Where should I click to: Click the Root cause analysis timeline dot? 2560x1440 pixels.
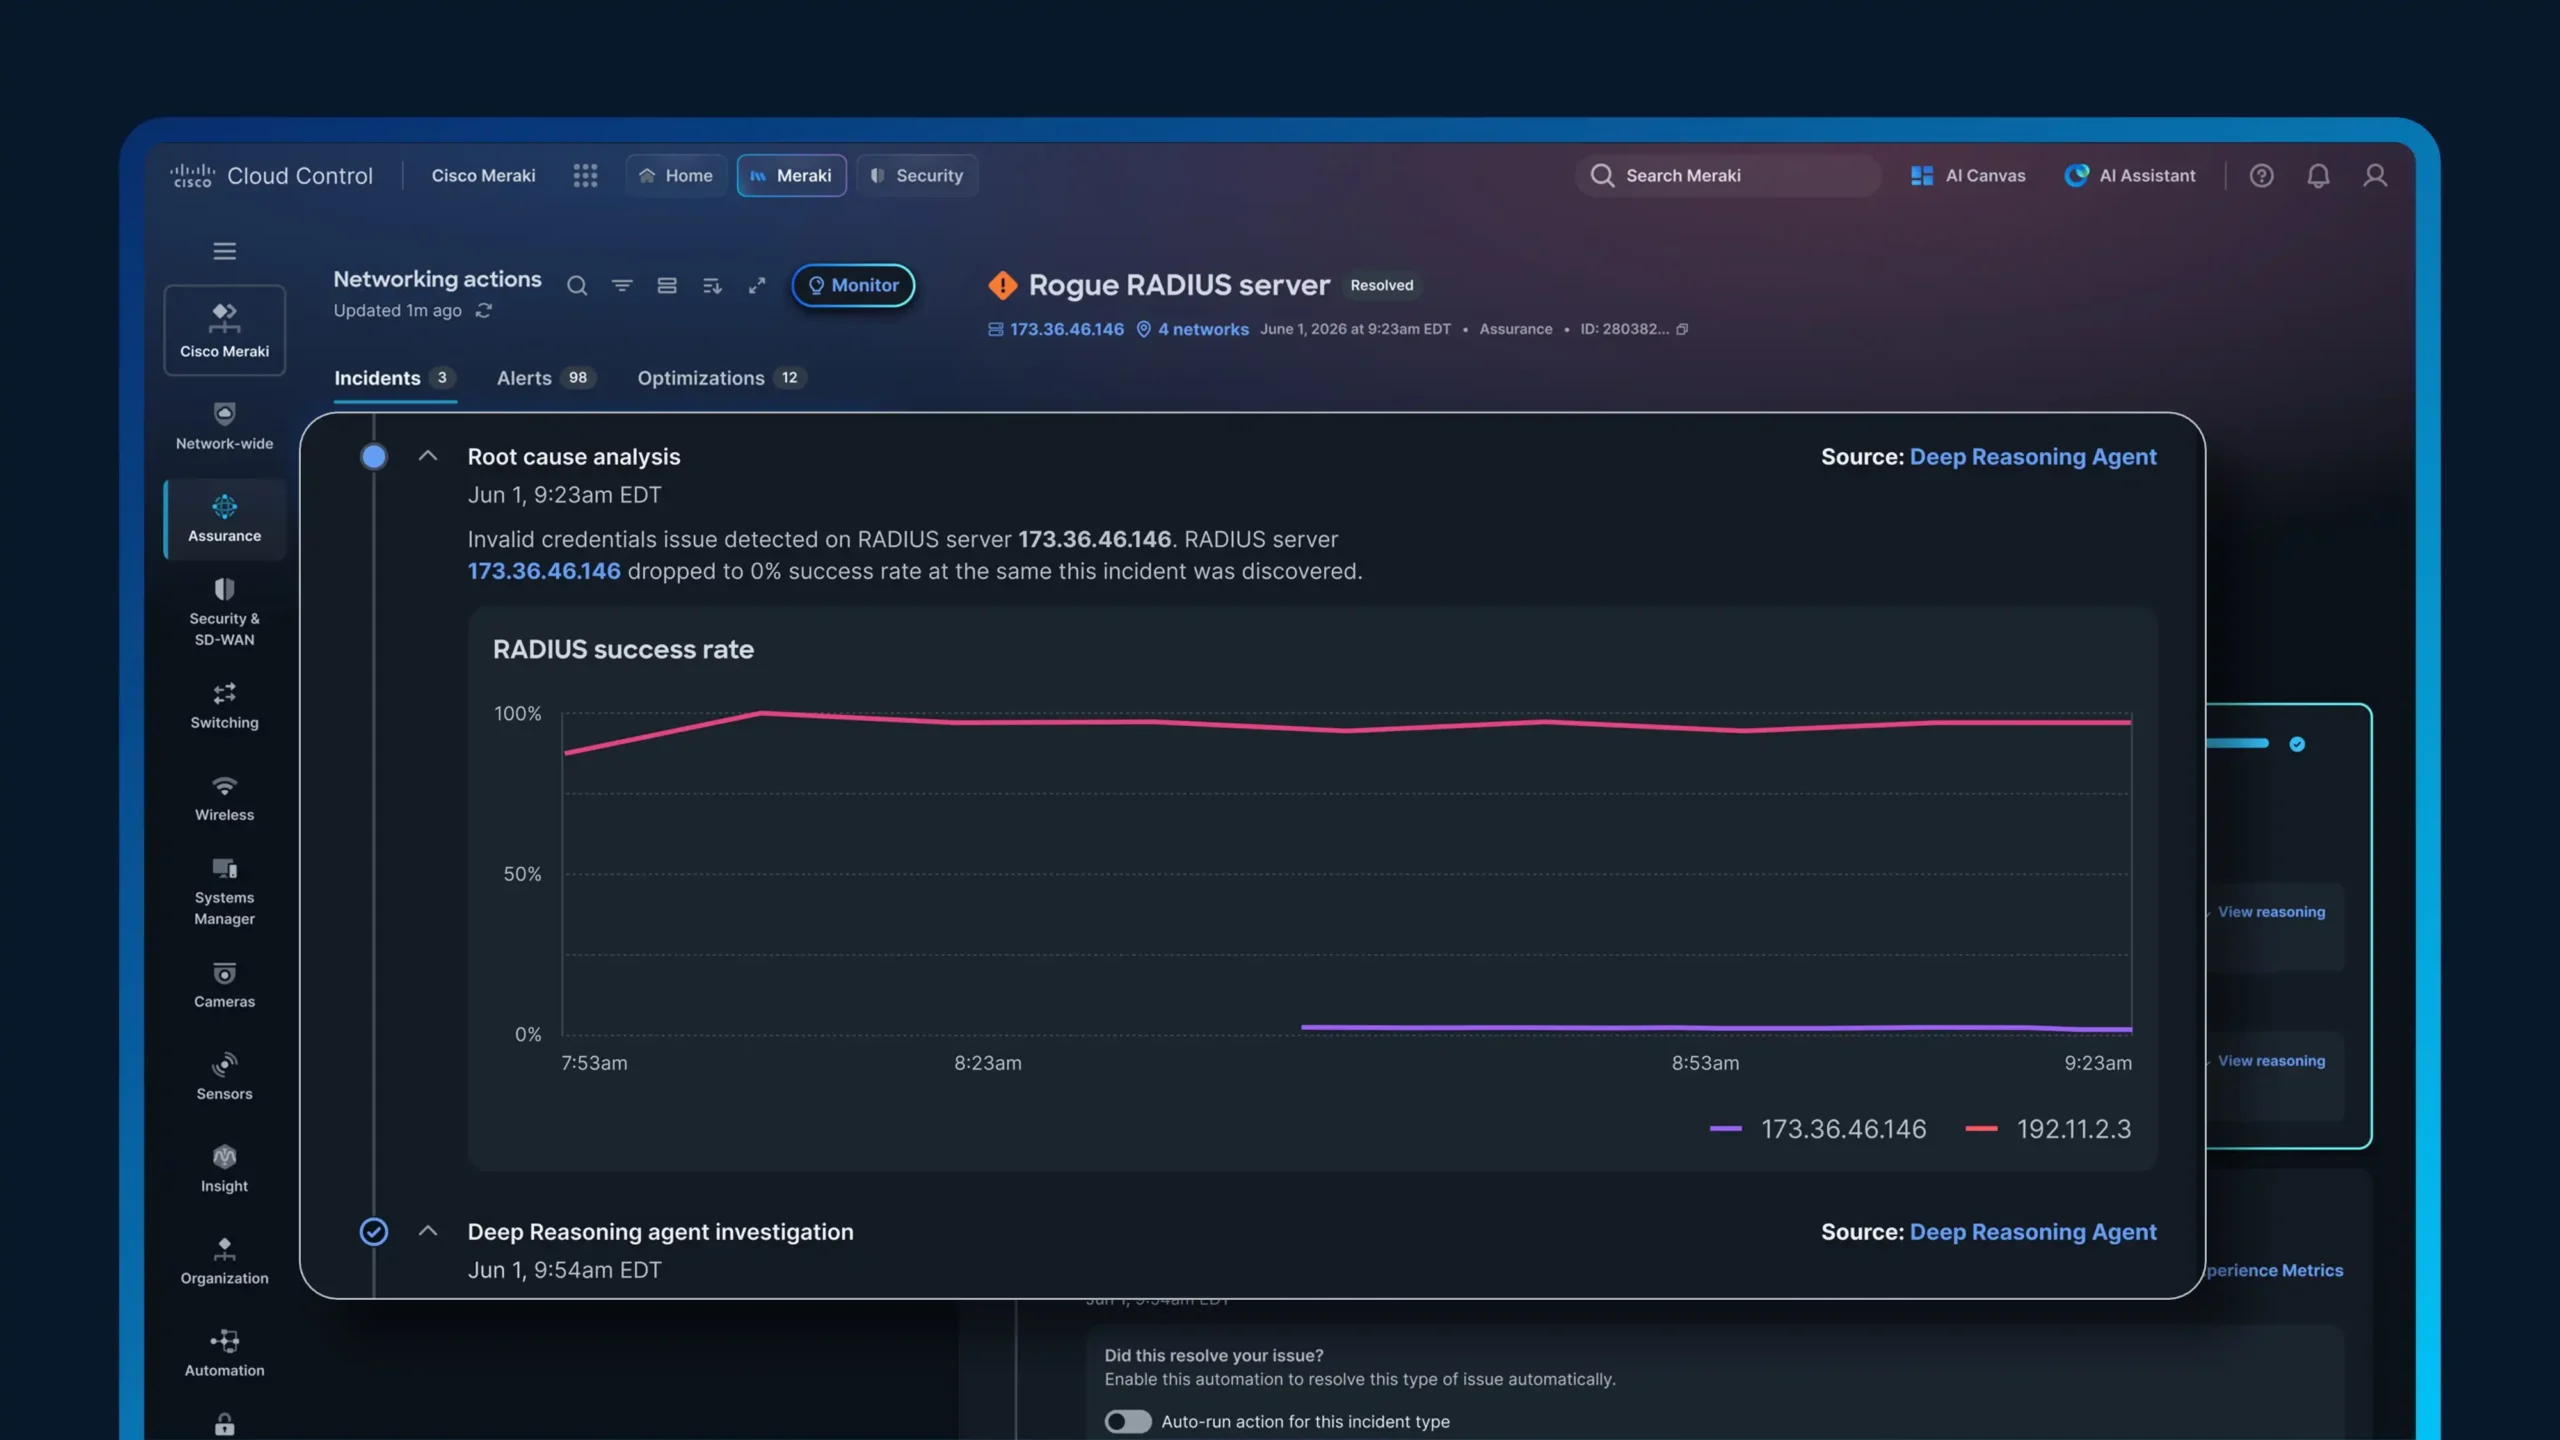[x=374, y=456]
